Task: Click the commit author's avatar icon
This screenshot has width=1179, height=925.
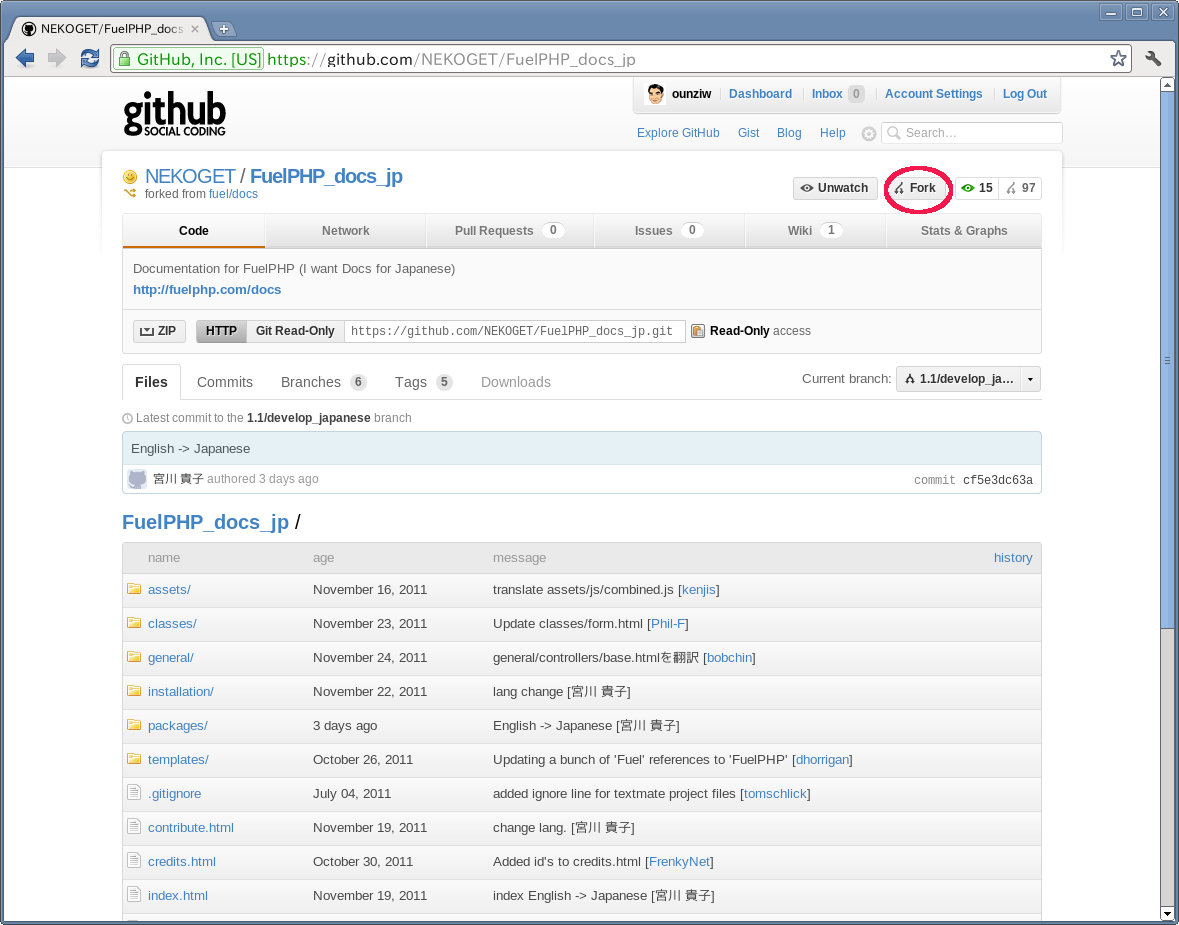Action: click(137, 479)
